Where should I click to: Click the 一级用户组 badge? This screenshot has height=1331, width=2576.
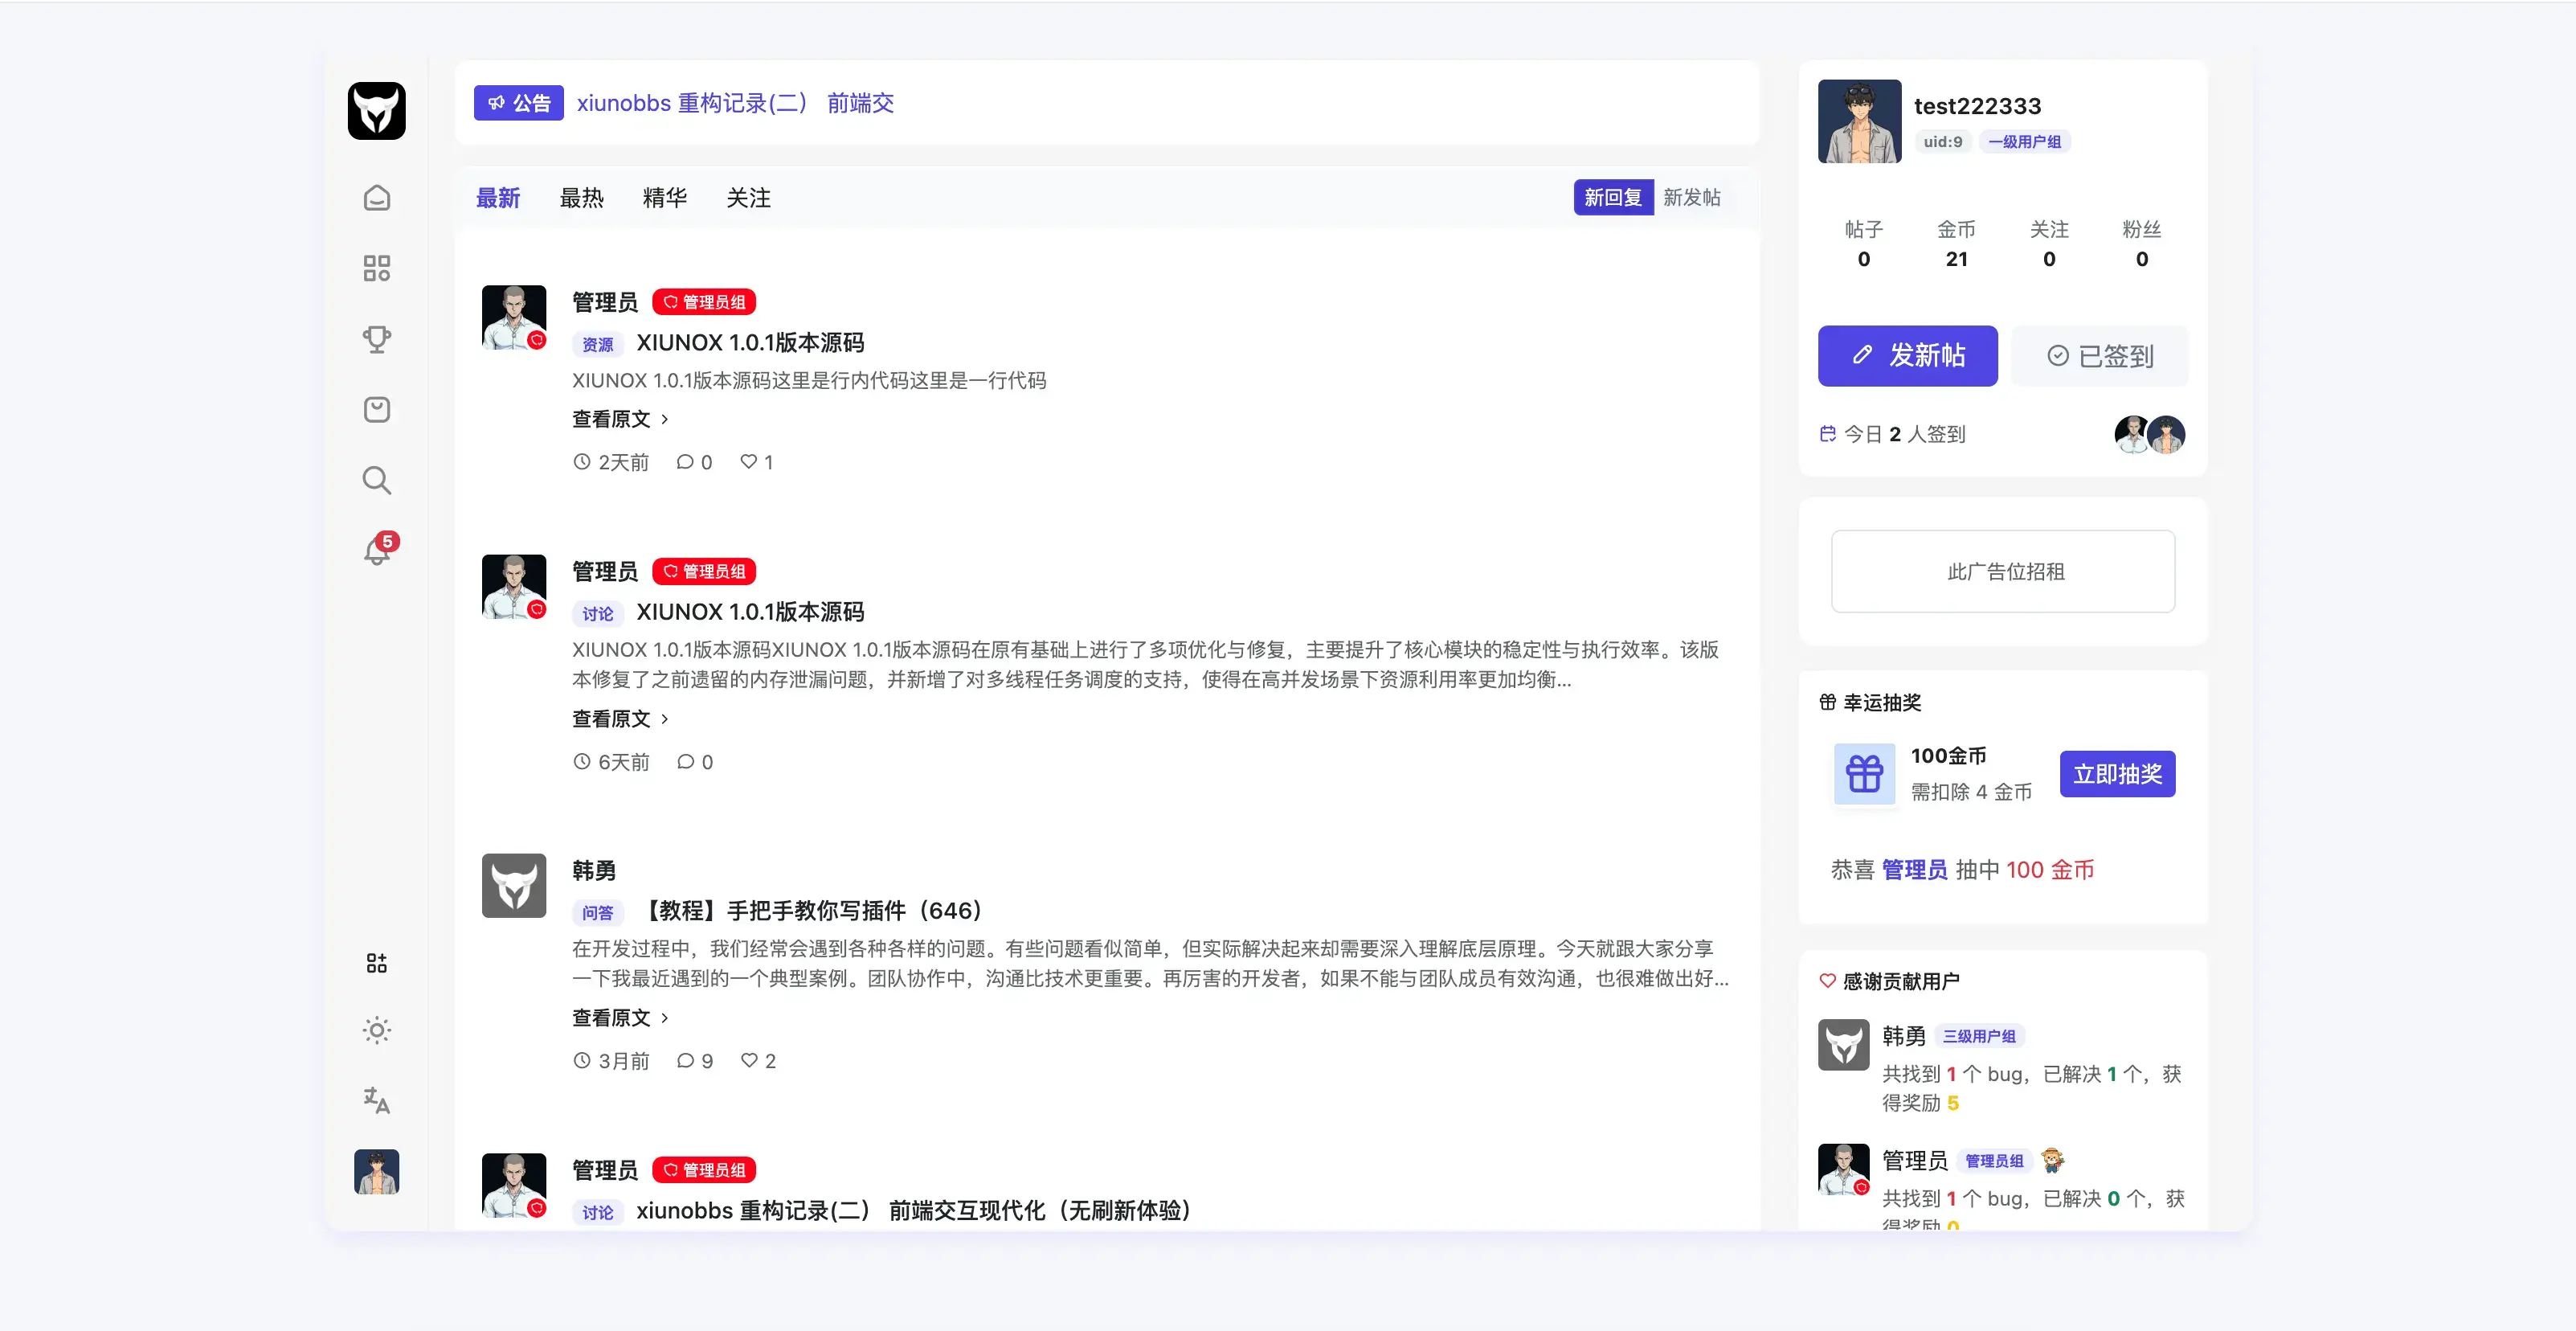point(2024,142)
